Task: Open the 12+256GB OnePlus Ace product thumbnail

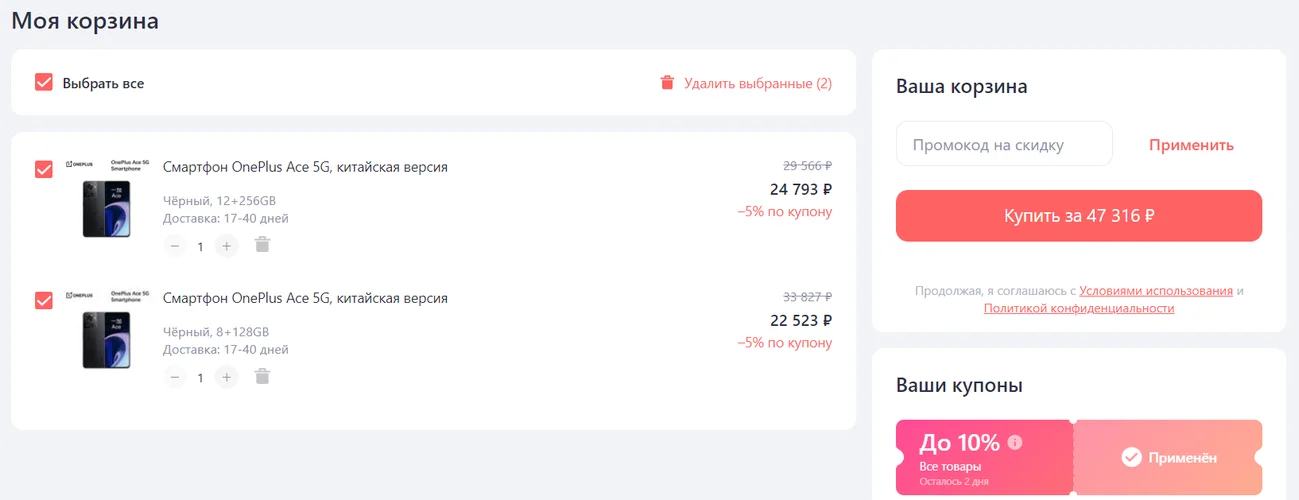Action: coord(107,198)
